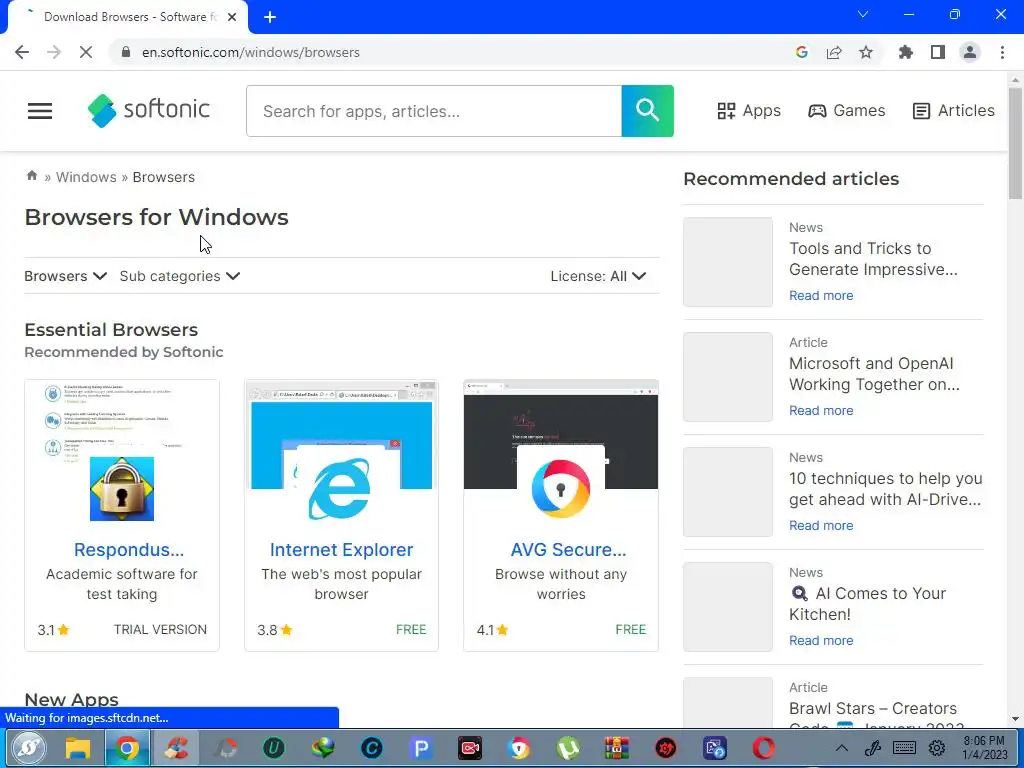Go to home via breadcrumb house icon
The width and height of the screenshot is (1024, 768).
point(31,176)
